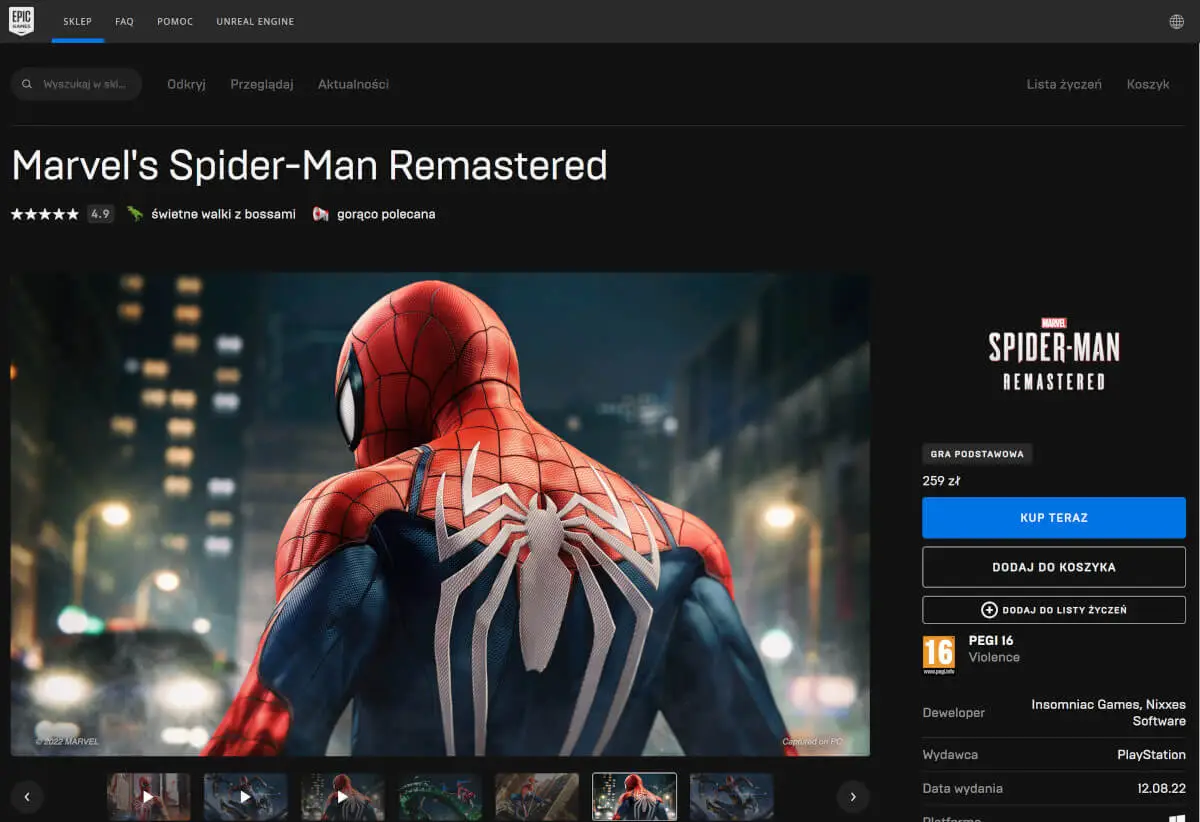
Task: Open the Przeglądaj section
Action: (261, 84)
